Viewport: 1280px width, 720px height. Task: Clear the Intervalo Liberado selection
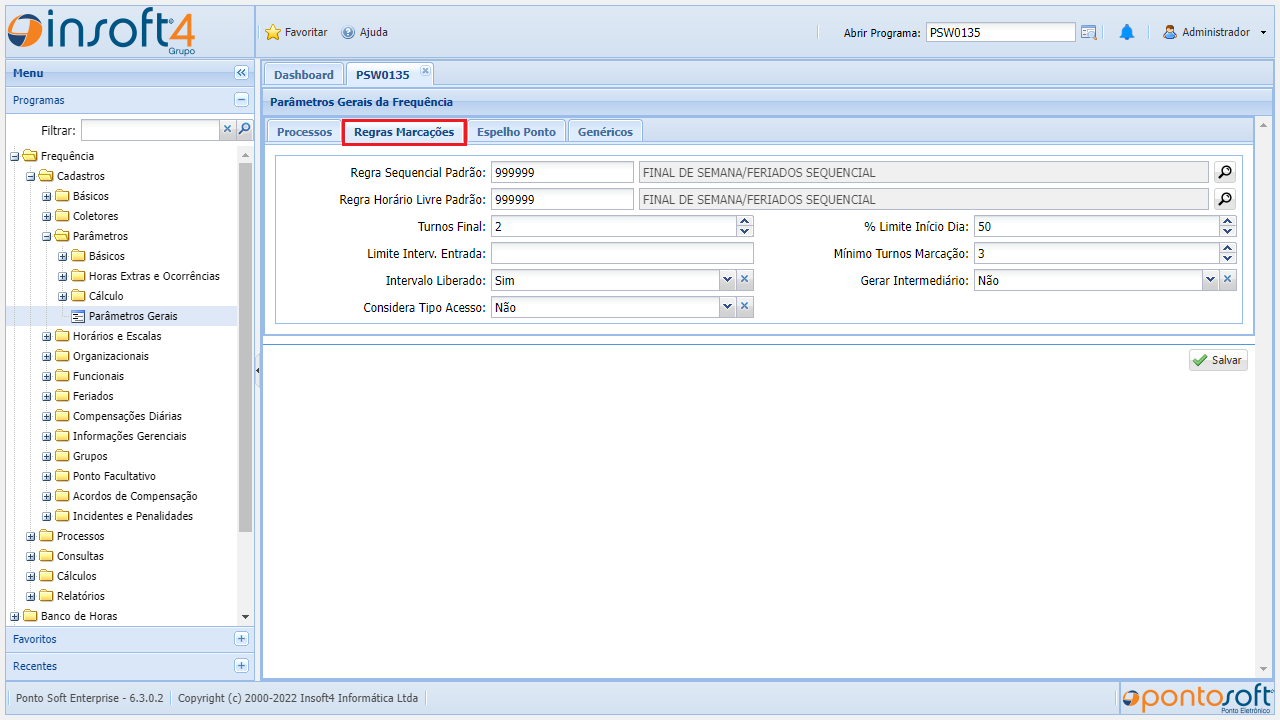(x=745, y=280)
